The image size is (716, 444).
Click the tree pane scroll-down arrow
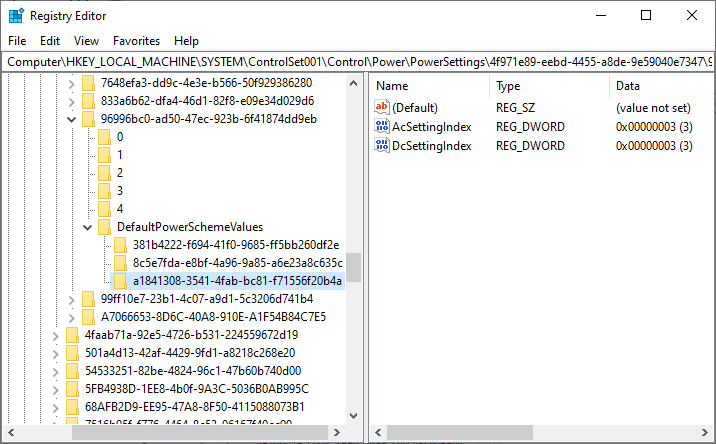[353, 416]
